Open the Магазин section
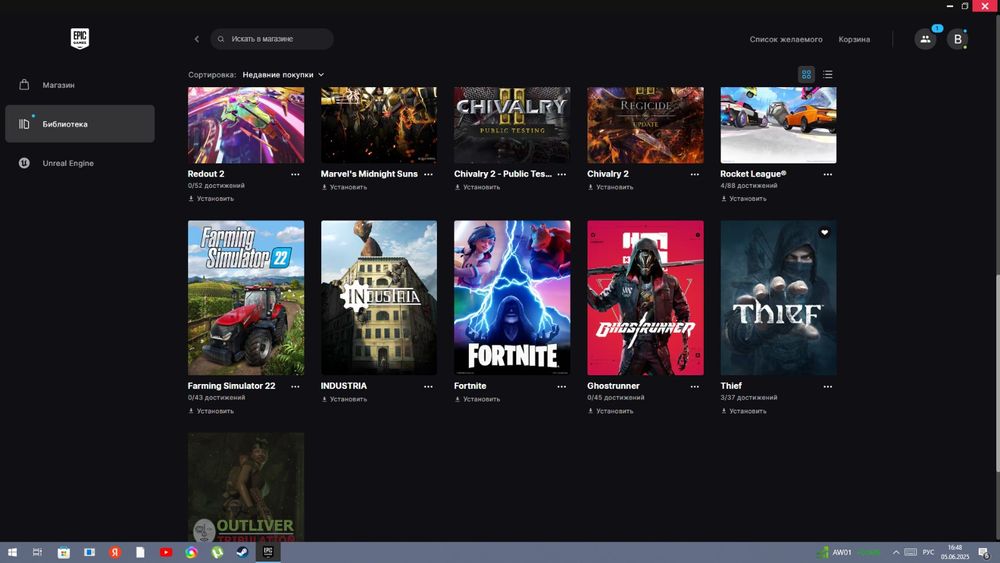 tap(80, 85)
